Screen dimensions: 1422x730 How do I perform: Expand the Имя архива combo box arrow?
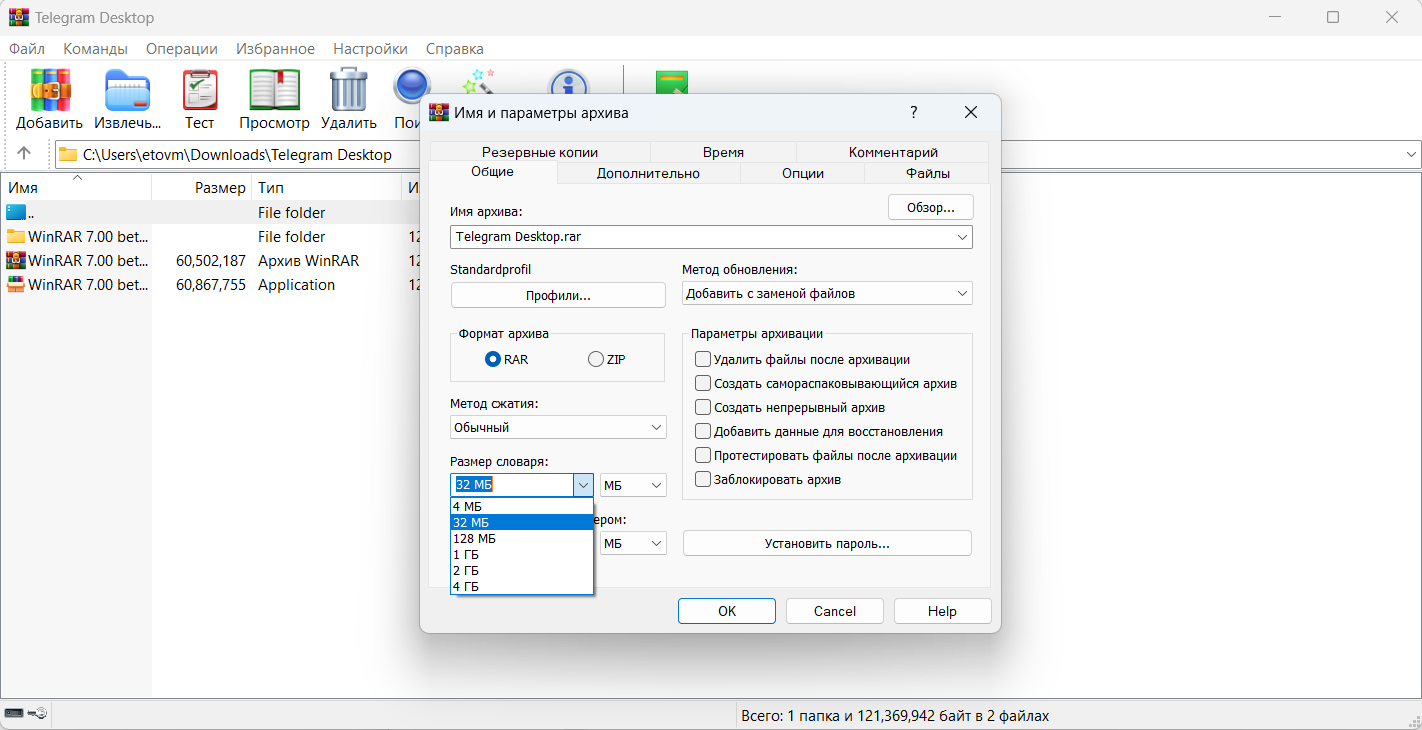tap(962, 237)
